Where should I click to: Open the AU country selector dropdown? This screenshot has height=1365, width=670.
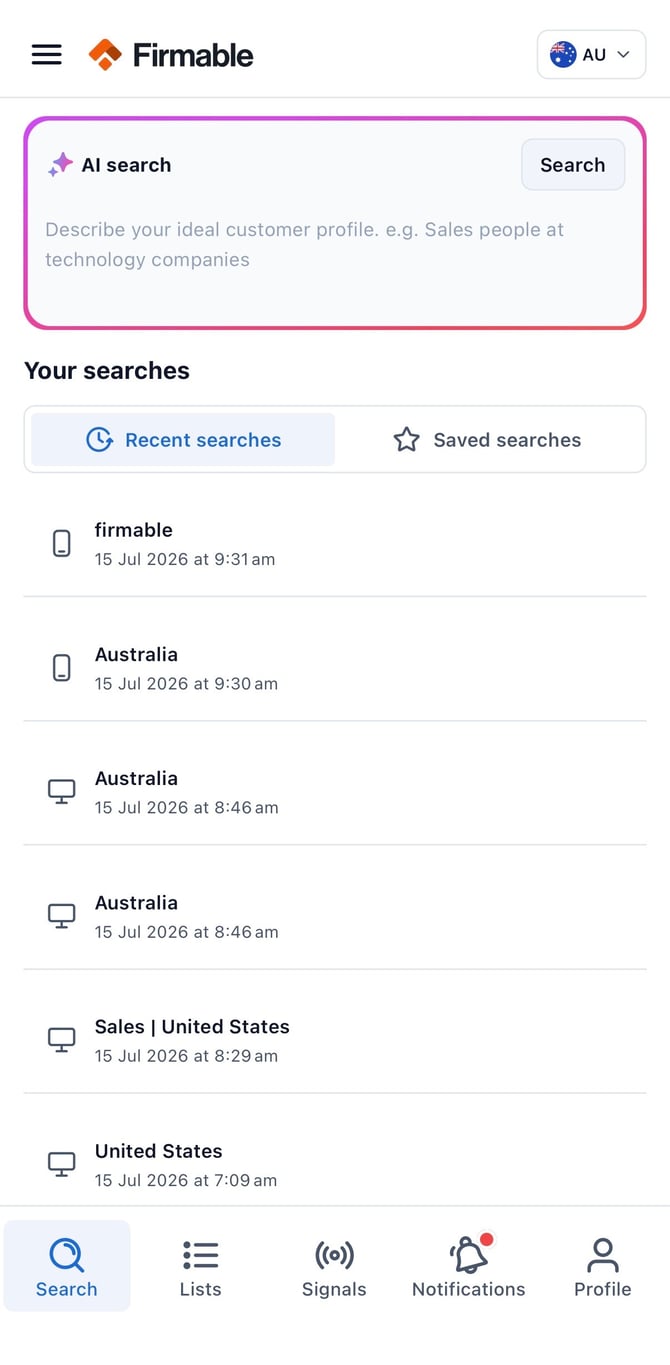tap(591, 55)
